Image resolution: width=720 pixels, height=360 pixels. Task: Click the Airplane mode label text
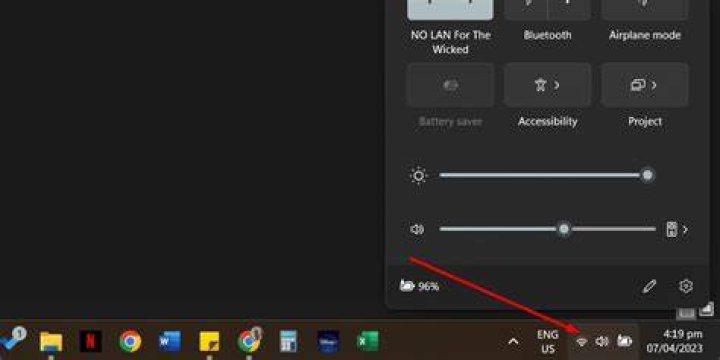tap(645, 35)
